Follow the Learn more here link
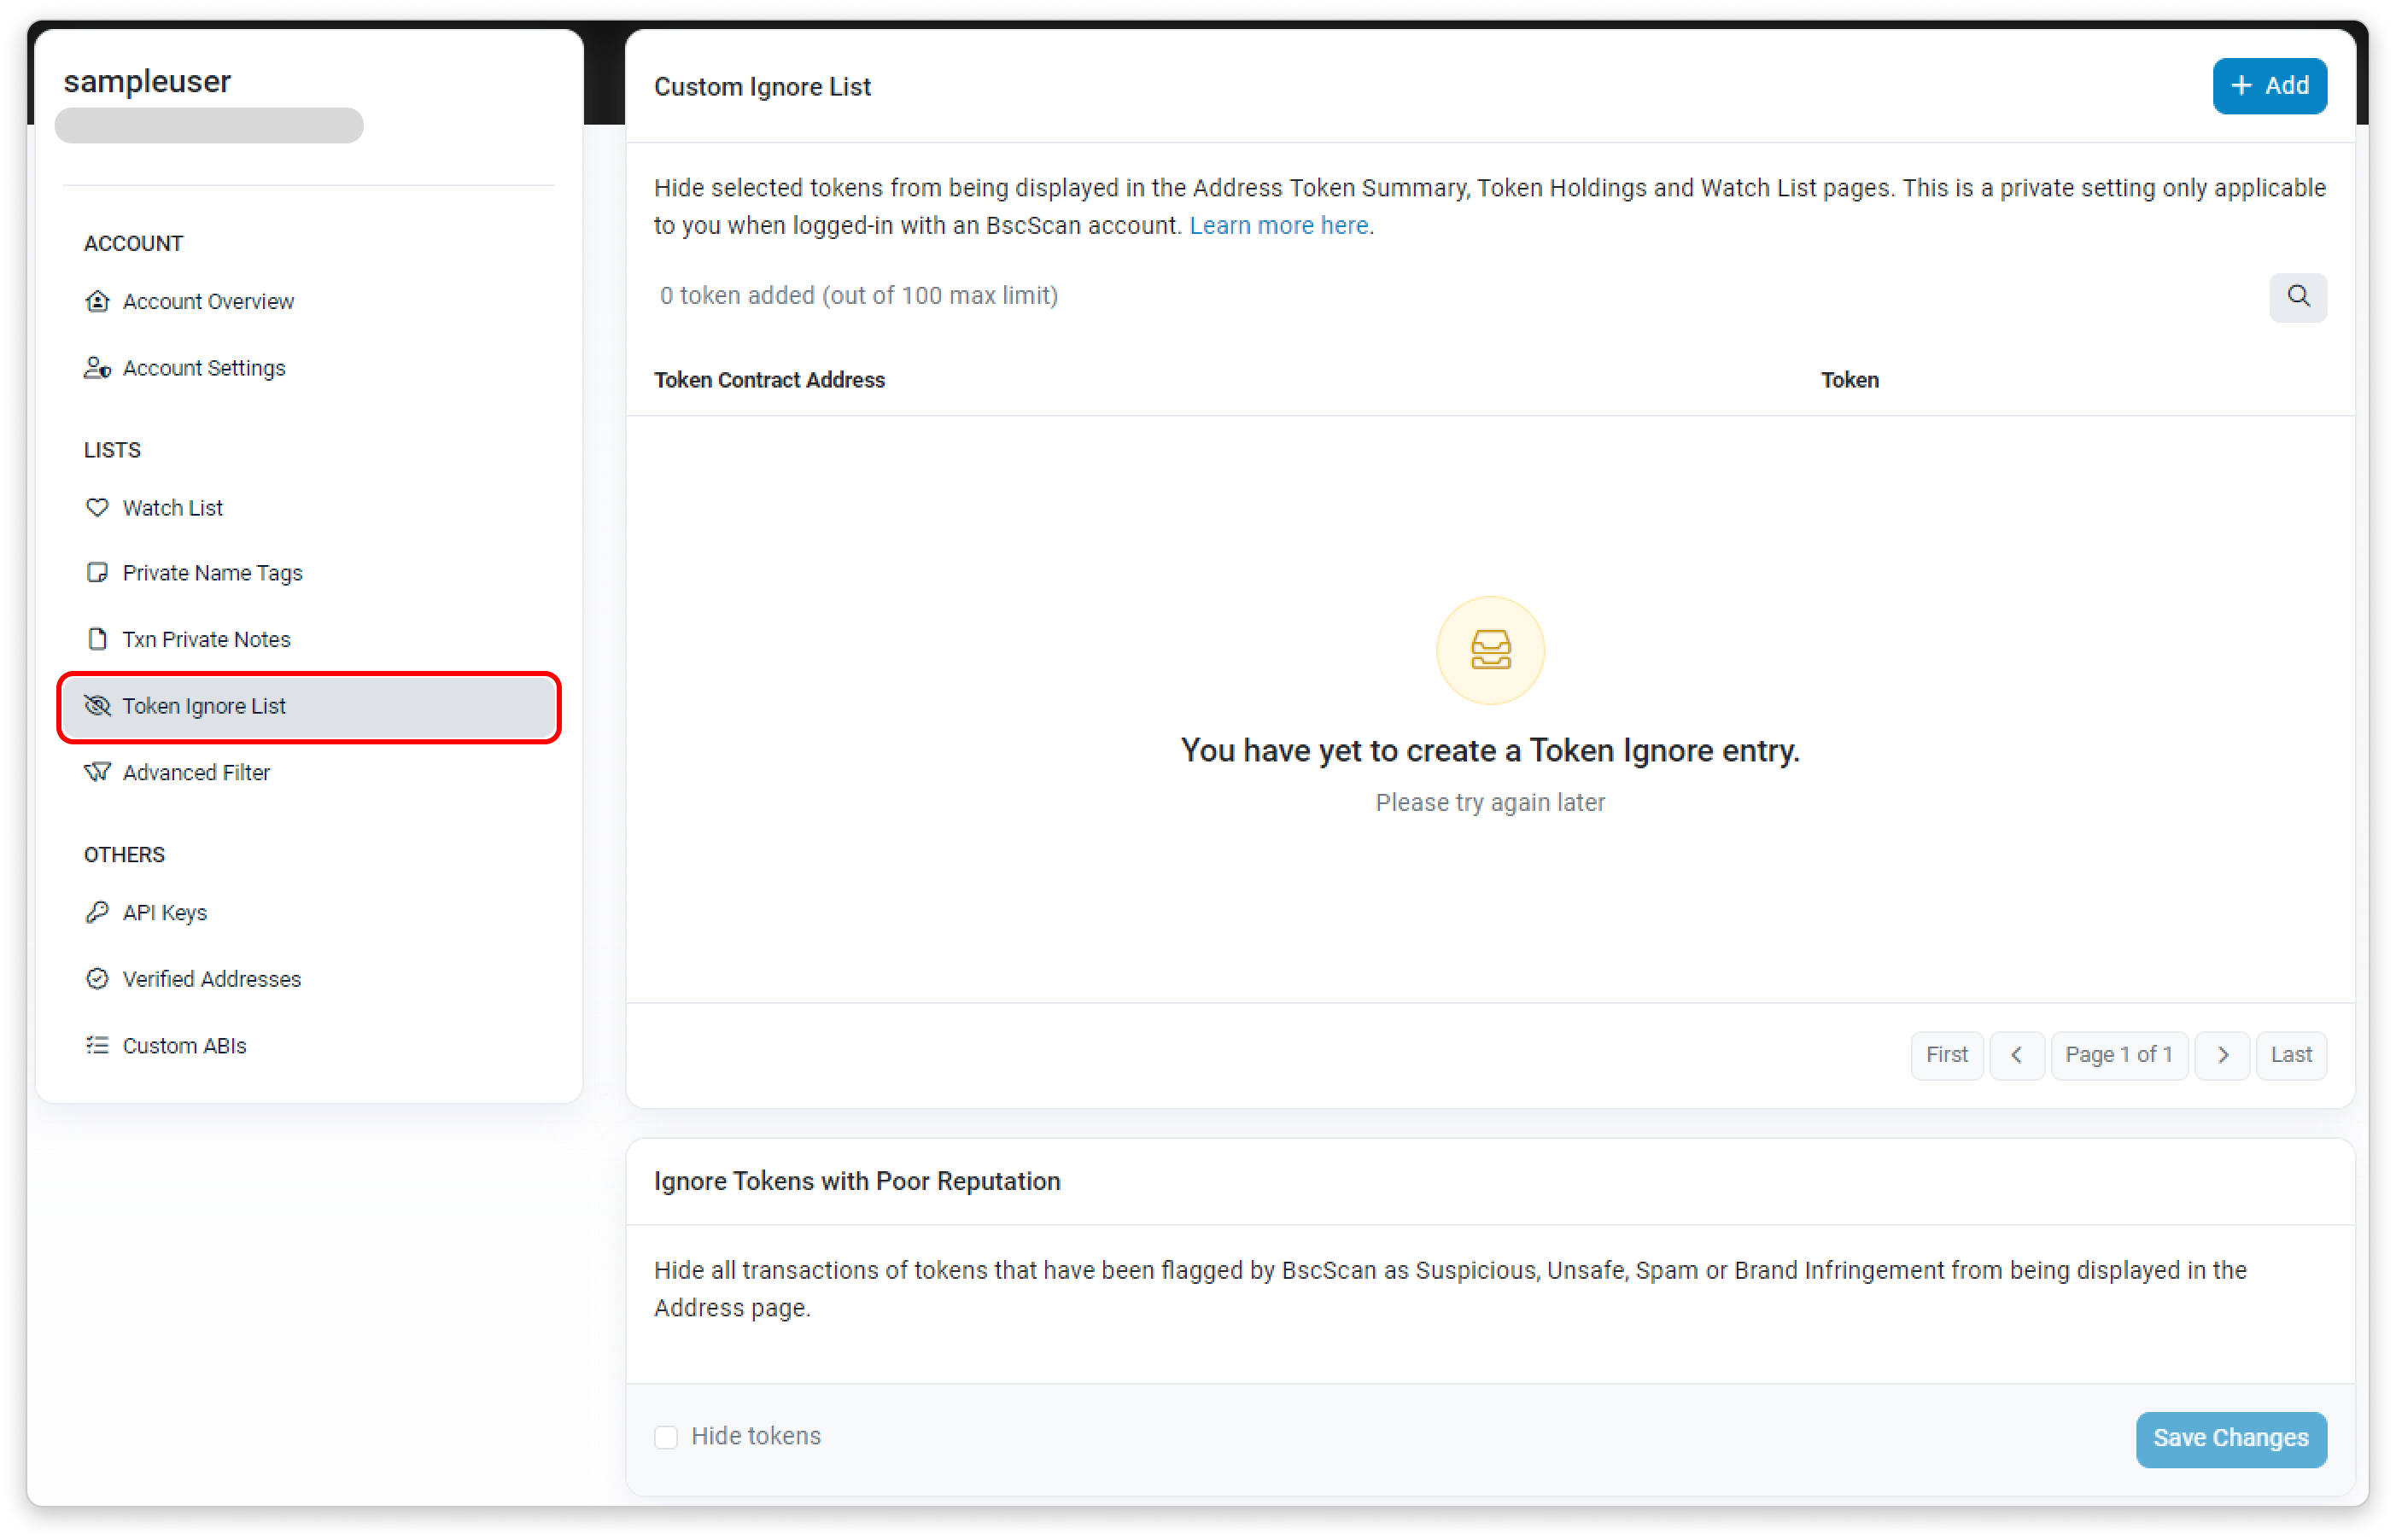 1279,226
